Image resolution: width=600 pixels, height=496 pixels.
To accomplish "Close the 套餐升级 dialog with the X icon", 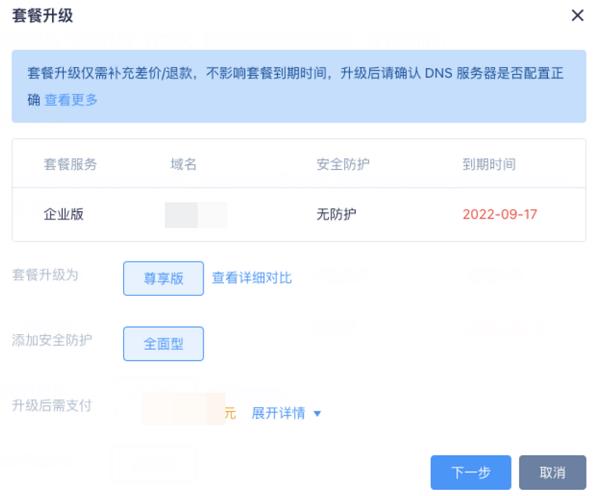I will point(577,16).
